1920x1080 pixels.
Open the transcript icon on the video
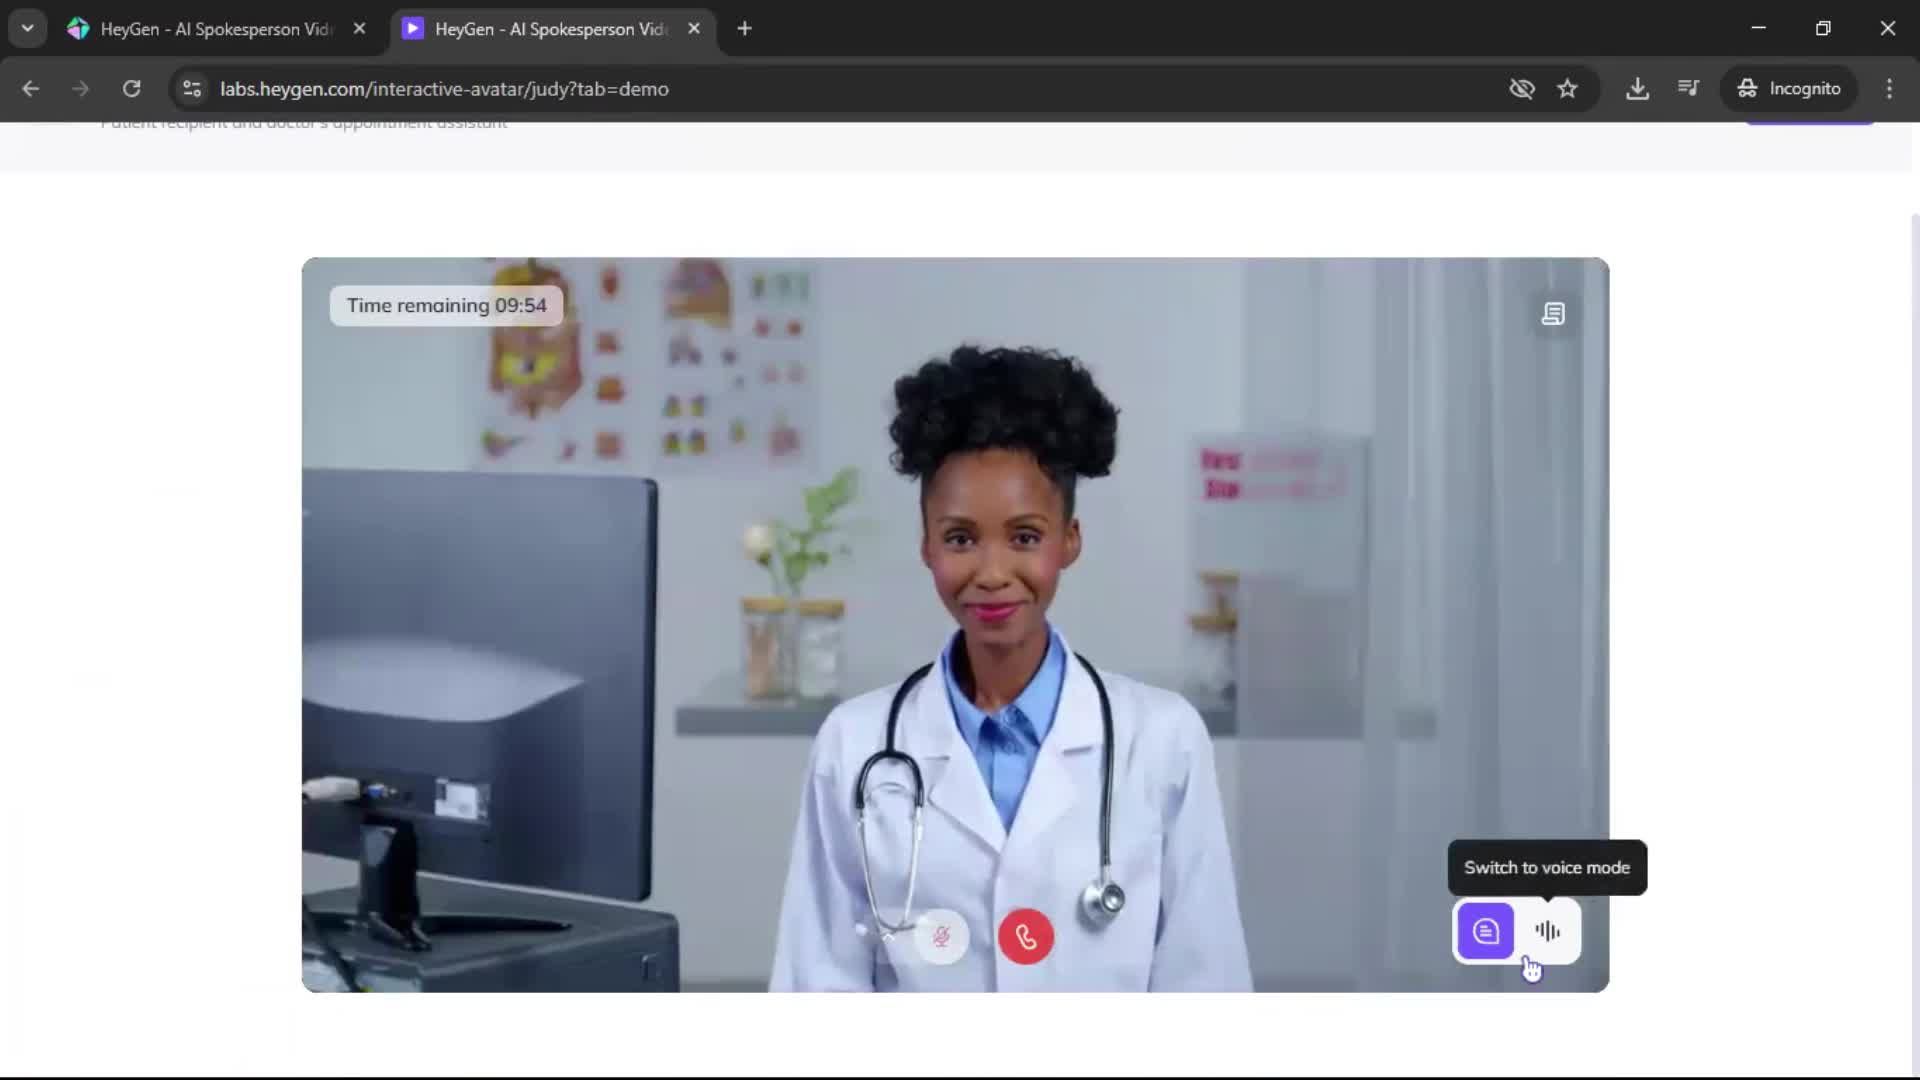pyautogui.click(x=1553, y=314)
